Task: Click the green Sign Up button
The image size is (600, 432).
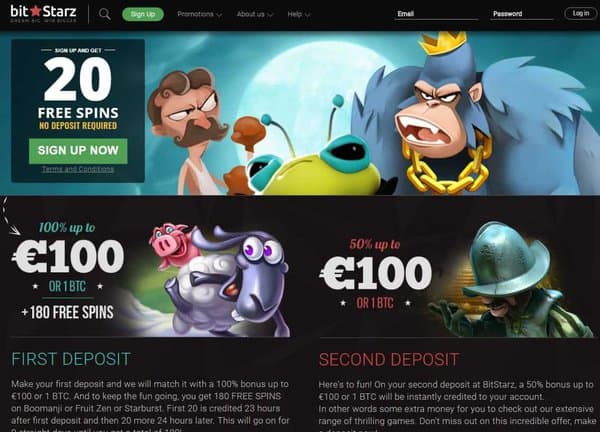Action: tap(143, 14)
